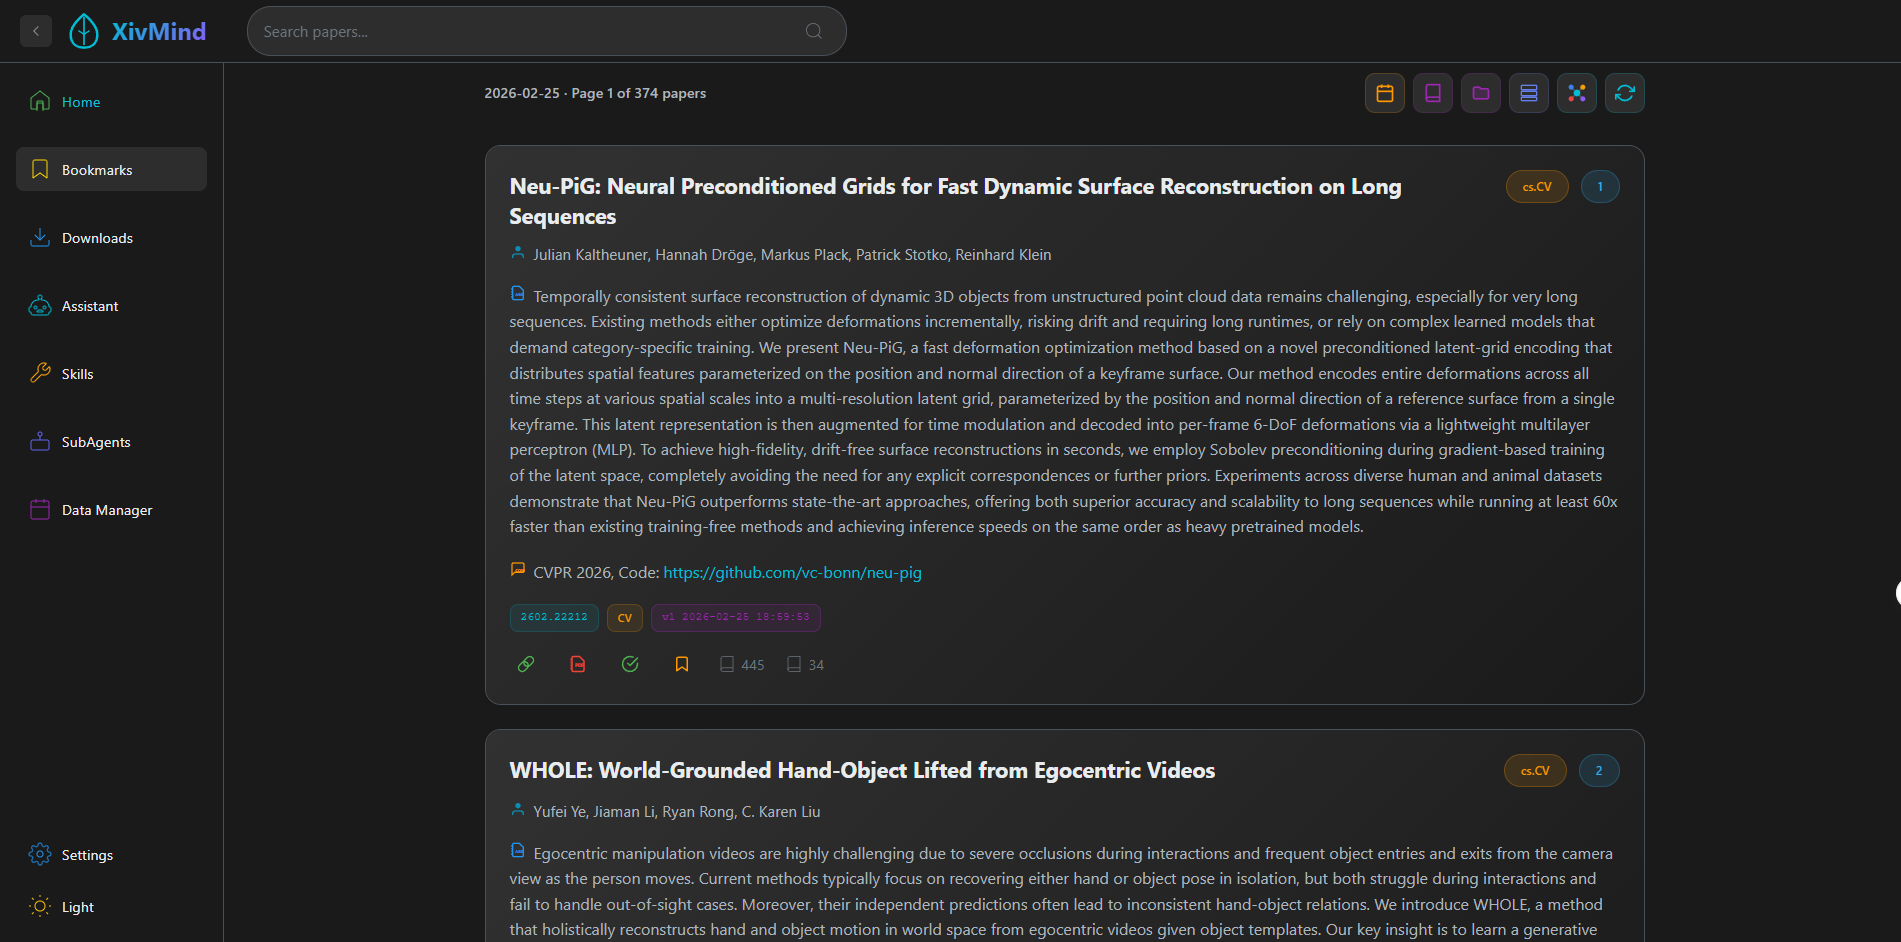The height and width of the screenshot is (942, 1901).
Task: Toggle the Neu-PiG orange bookmark icon
Action: click(682, 664)
